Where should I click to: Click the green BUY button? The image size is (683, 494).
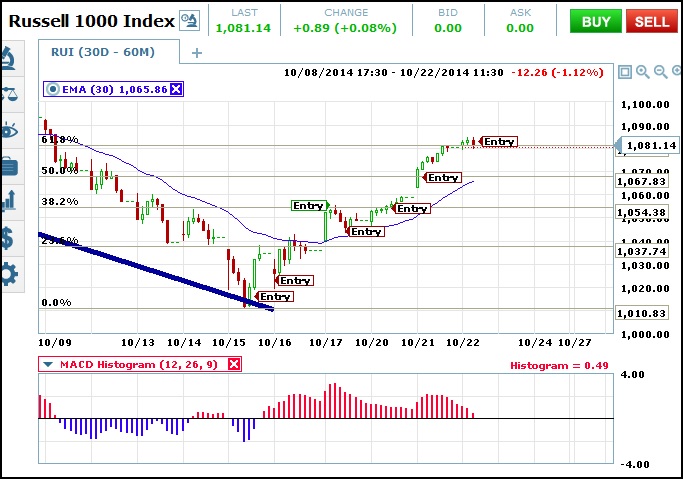point(595,21)
